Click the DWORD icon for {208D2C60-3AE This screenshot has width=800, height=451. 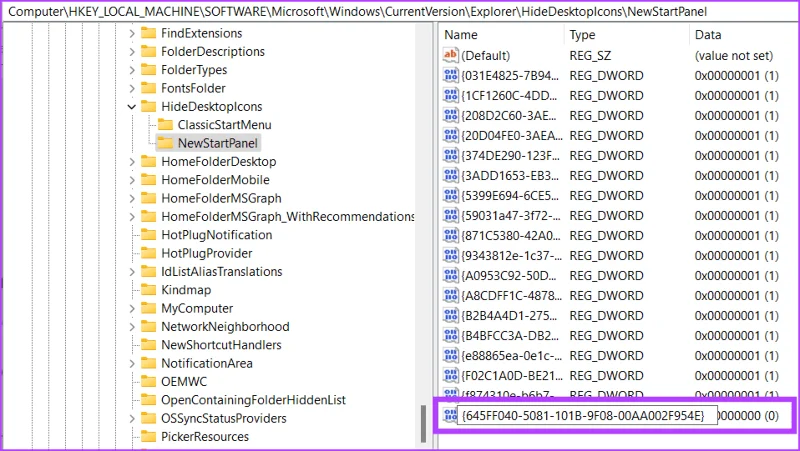pos(451,115)
